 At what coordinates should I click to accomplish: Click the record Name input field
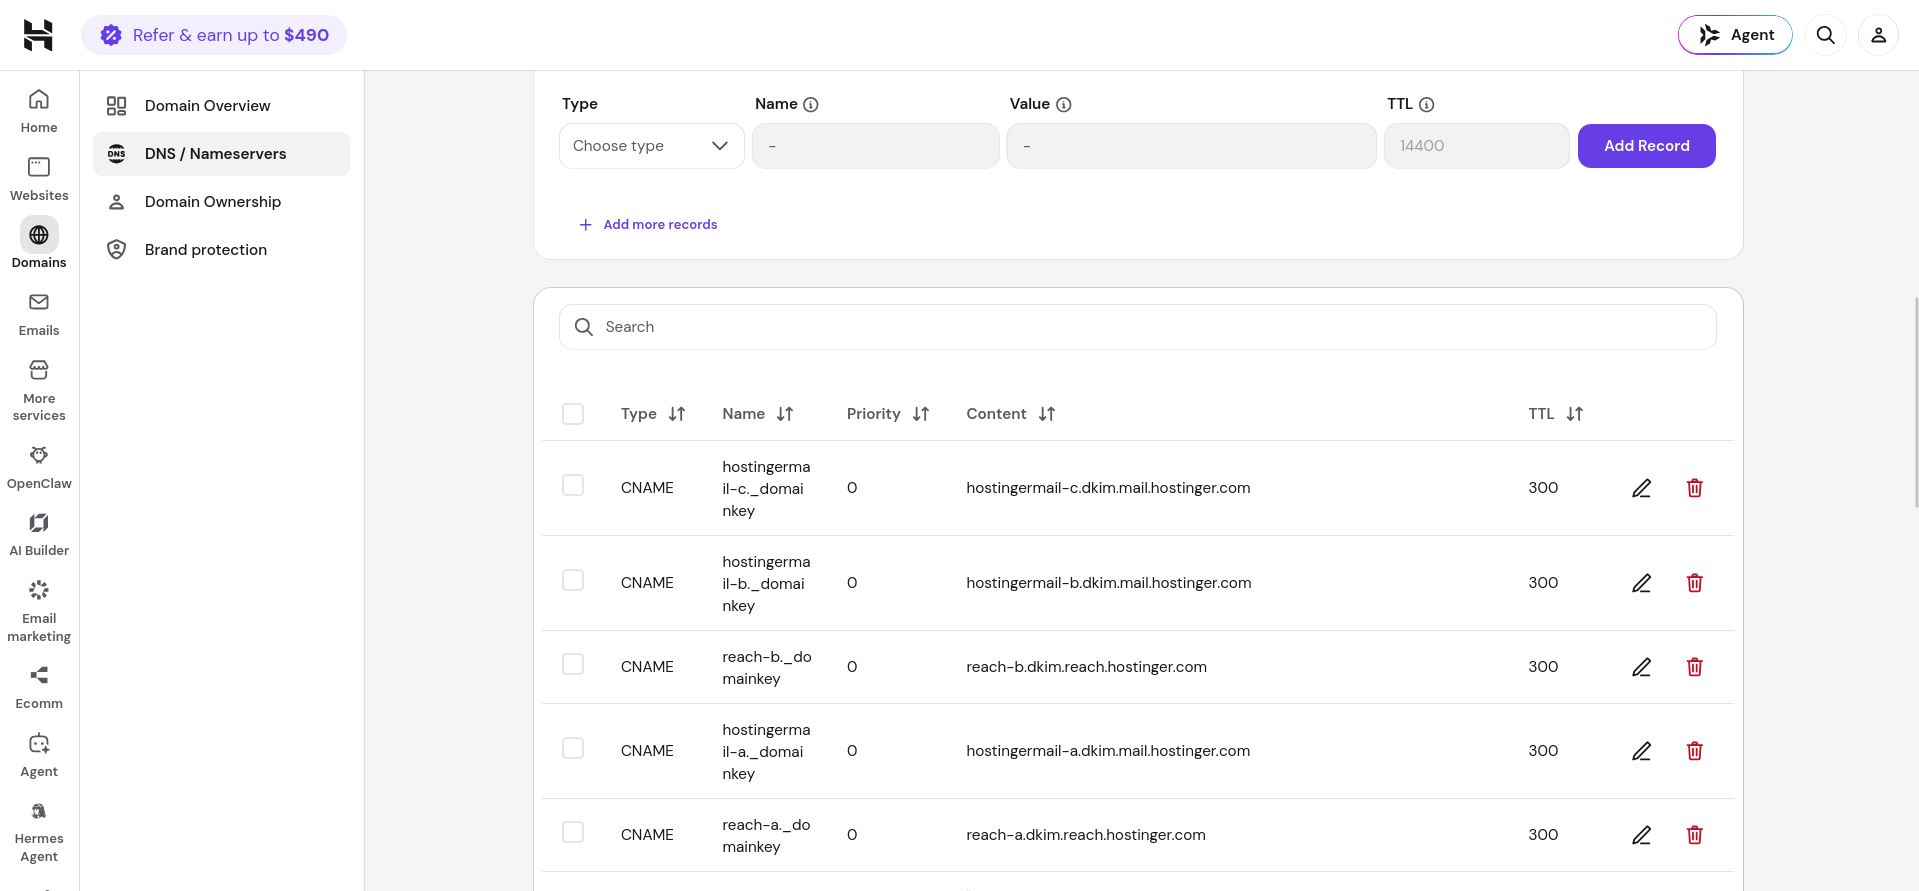tap(875, 146)
